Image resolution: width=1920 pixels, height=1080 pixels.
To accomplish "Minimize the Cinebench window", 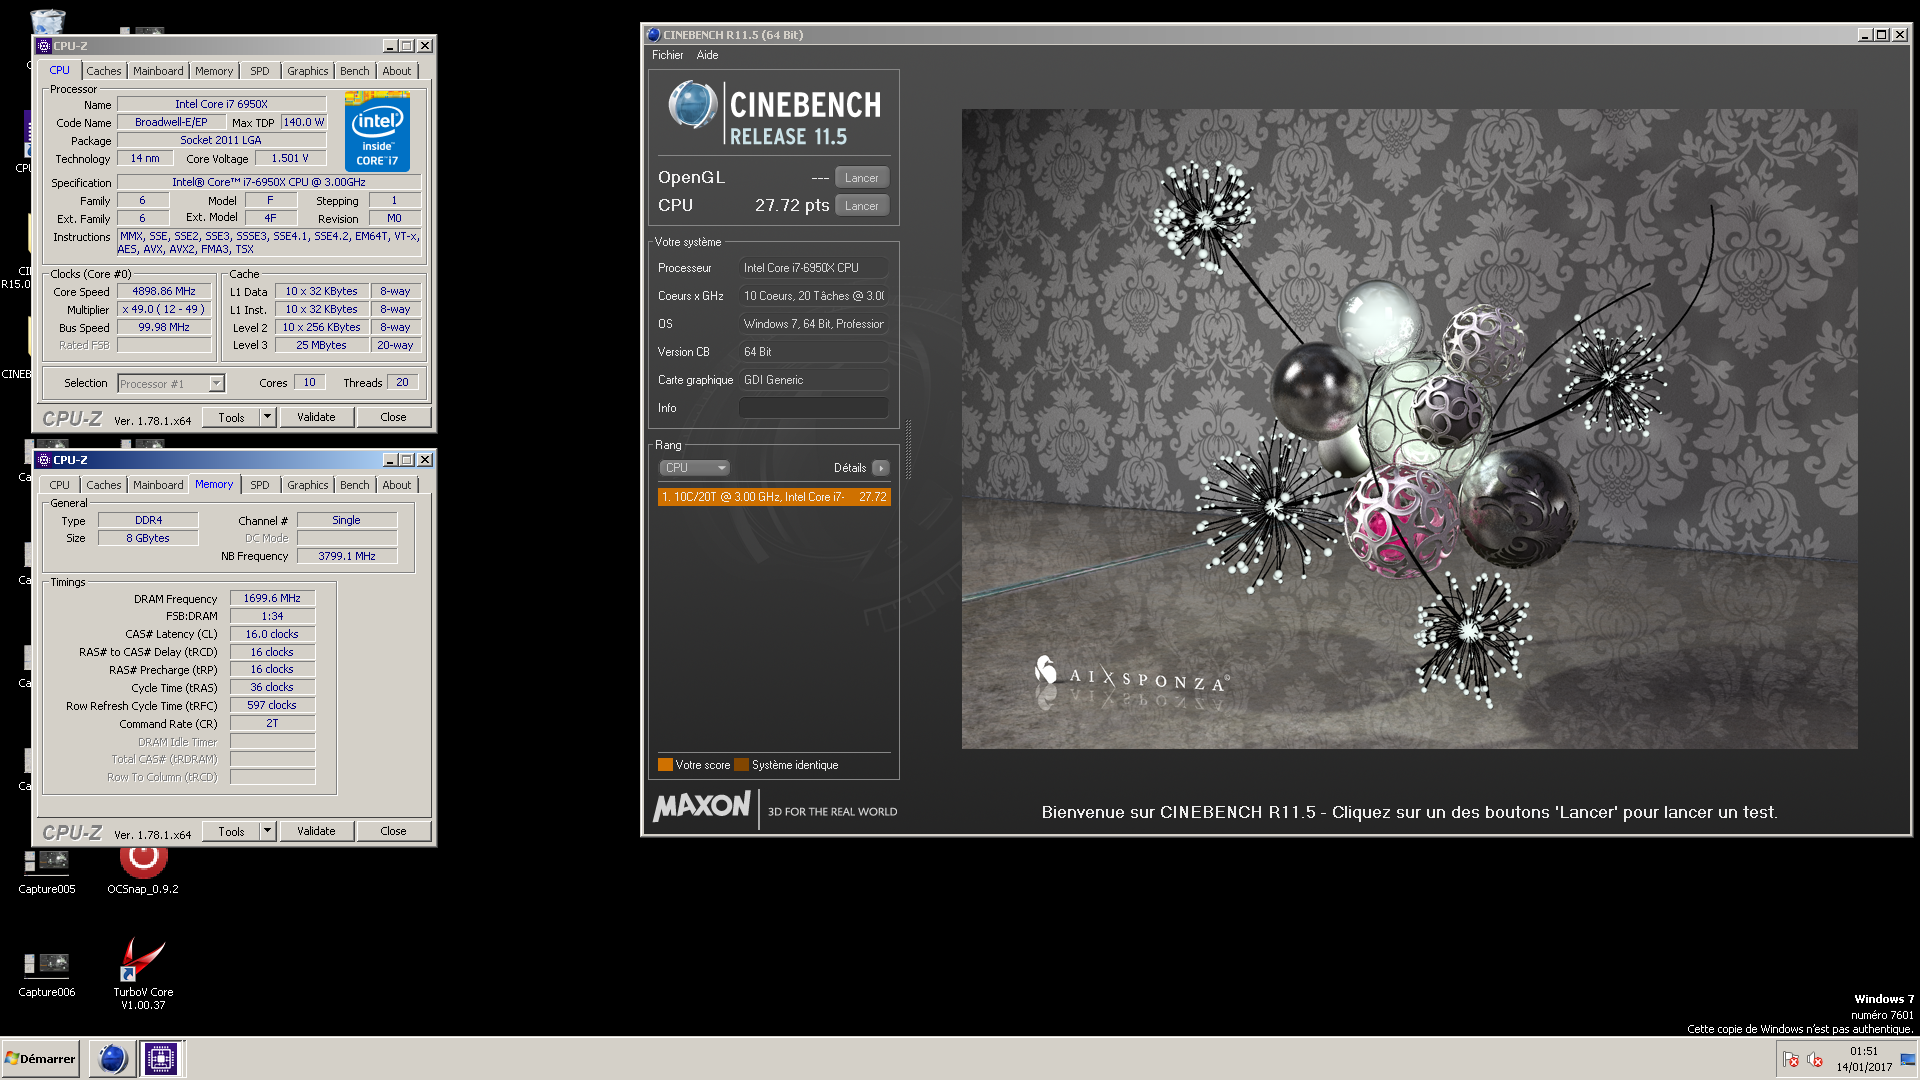I will (1864, 35).
